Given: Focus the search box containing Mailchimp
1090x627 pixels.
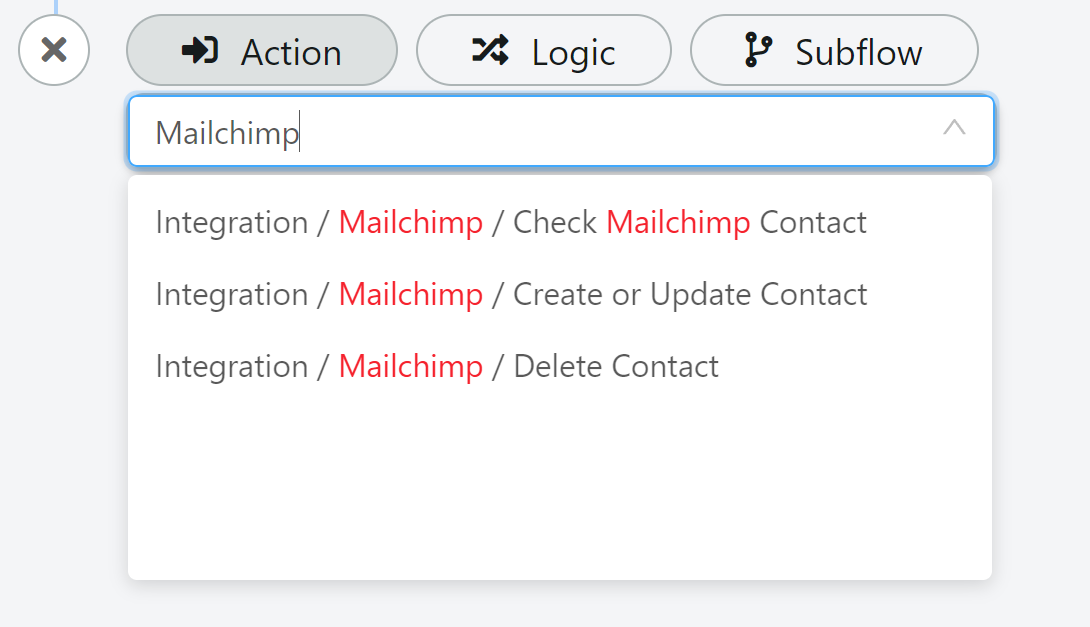Looking at the screenshot, I should point(561,131).
